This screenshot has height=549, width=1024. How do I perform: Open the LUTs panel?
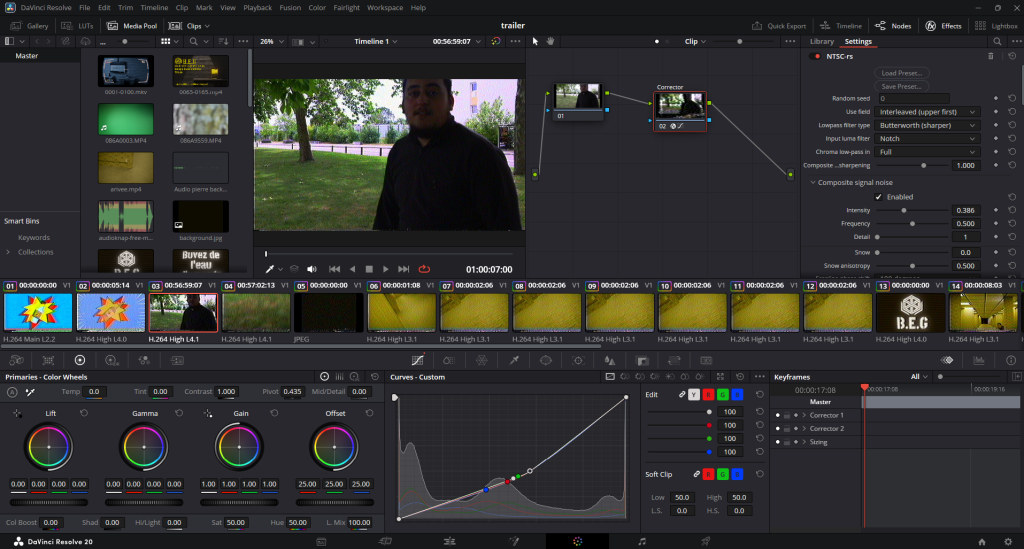pyautogui.click(x=77, y=26)
